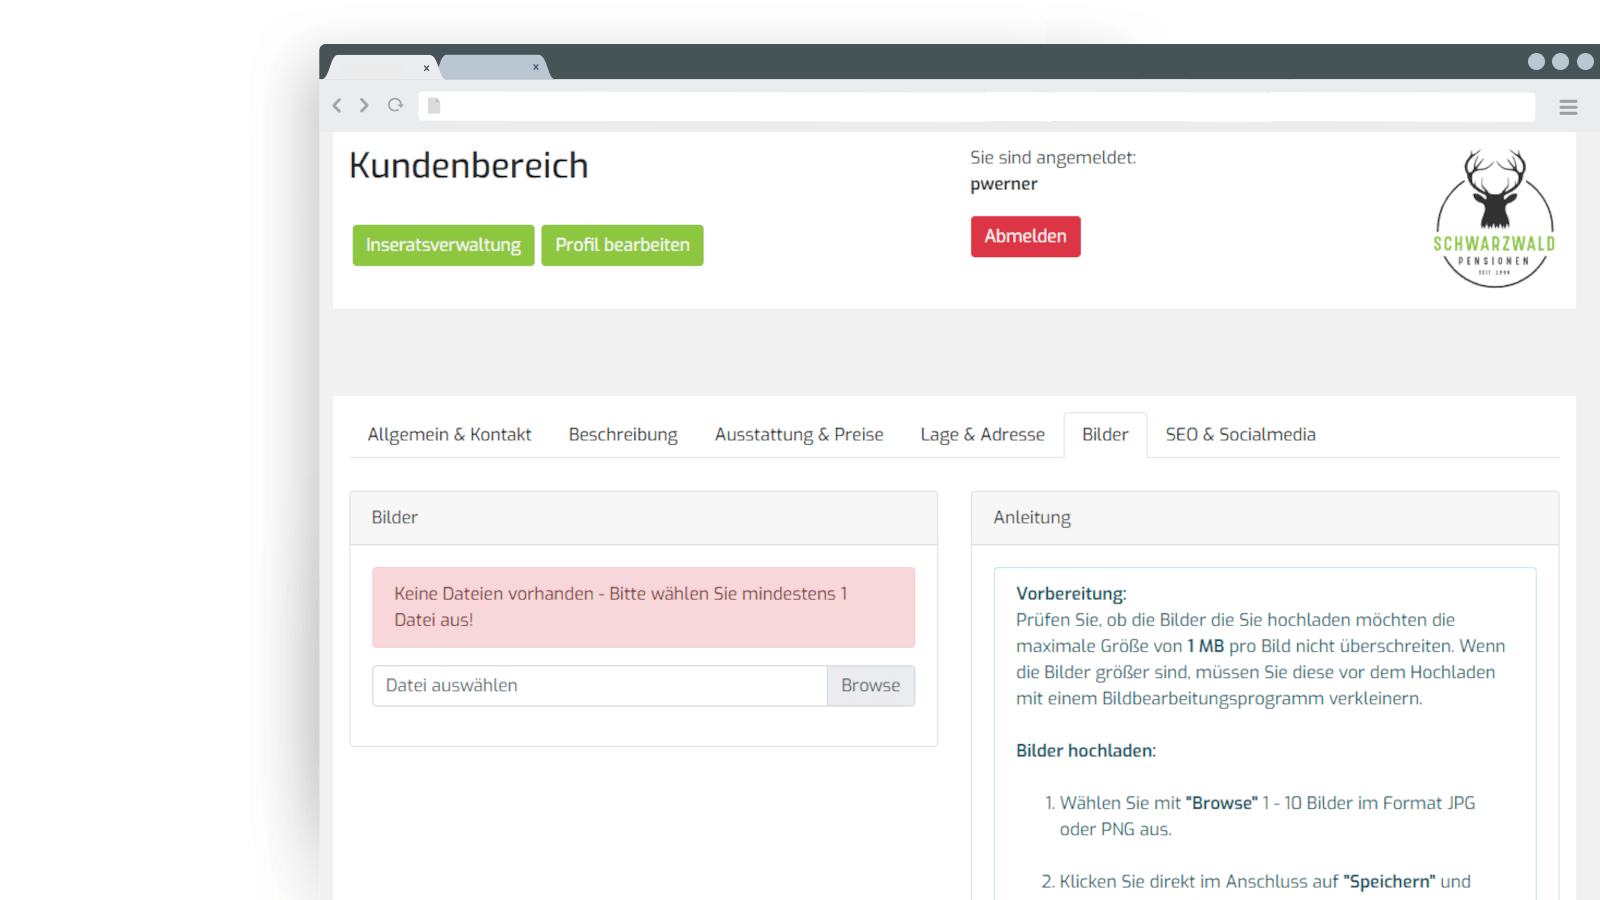The image size is (1600, 900).
Task: Switch to the second browser tab
Action: click(x=489, y=67)
